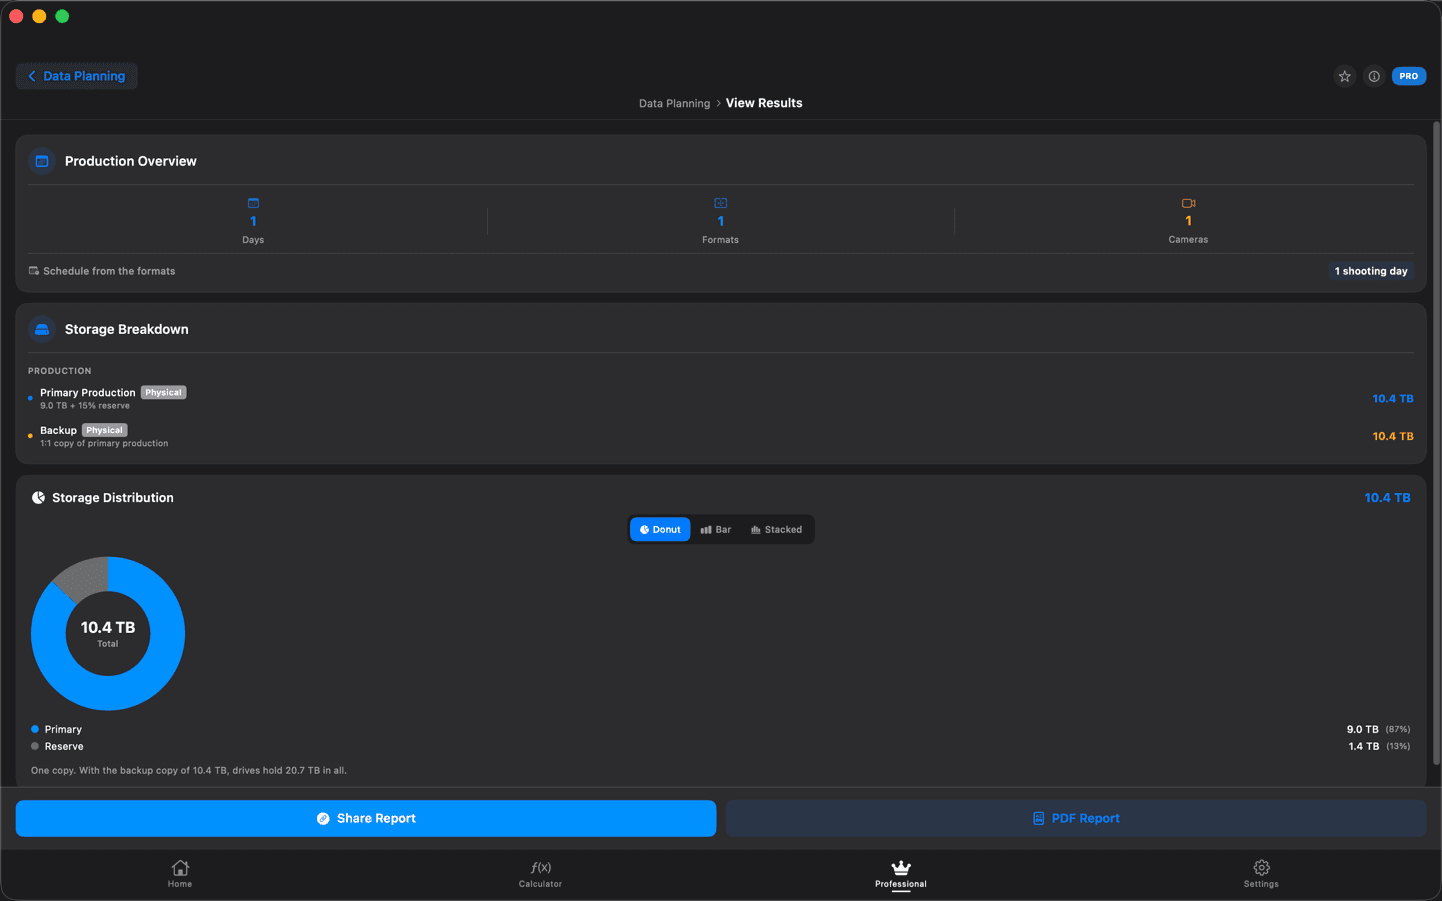This screenshot has height=901, width=1442.
Task: Open the Calculator tab
Action: [540, 874]
